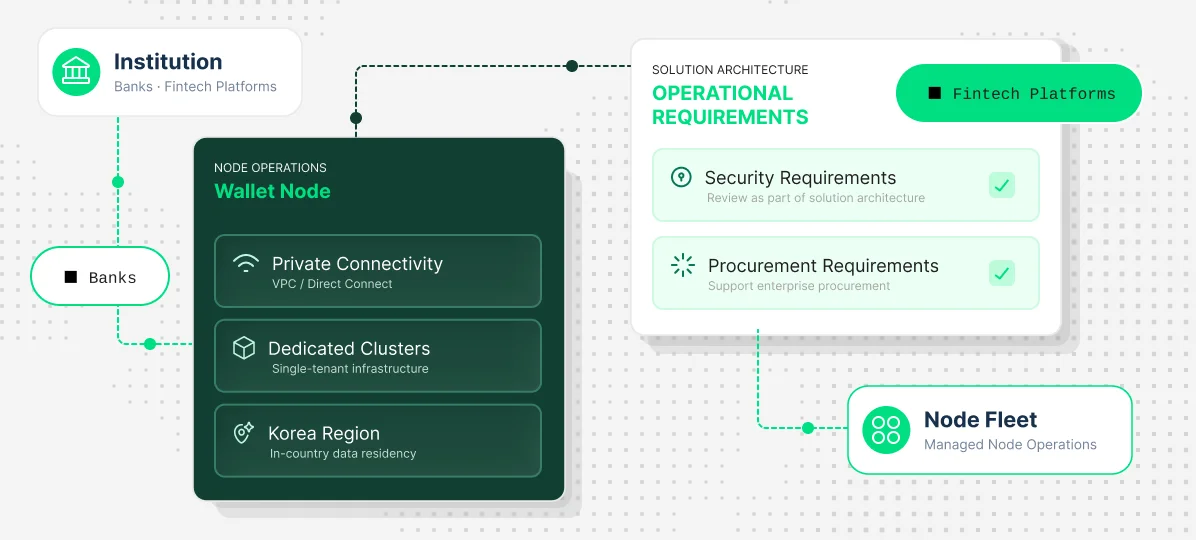Click 'Support enterprise procurement' text
Viewport: 1196px width, 540px height.
click(x=799, y=286)
